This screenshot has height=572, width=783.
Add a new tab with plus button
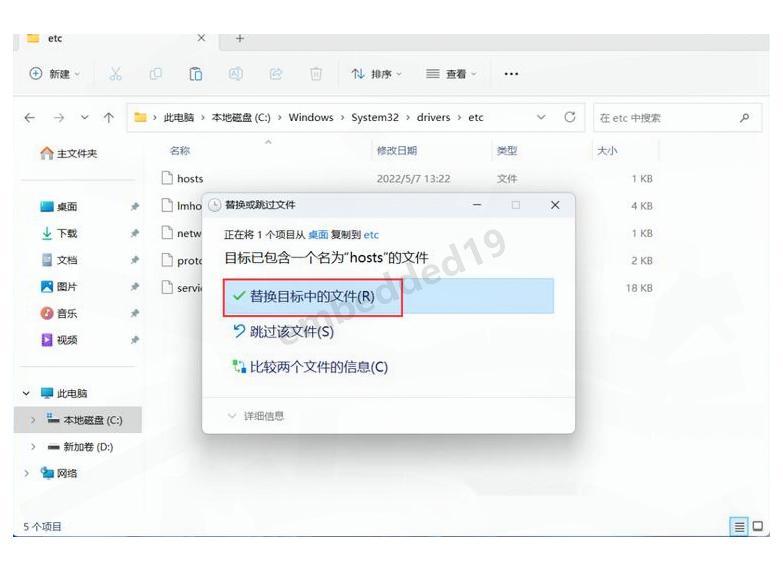tap(240, 38)
